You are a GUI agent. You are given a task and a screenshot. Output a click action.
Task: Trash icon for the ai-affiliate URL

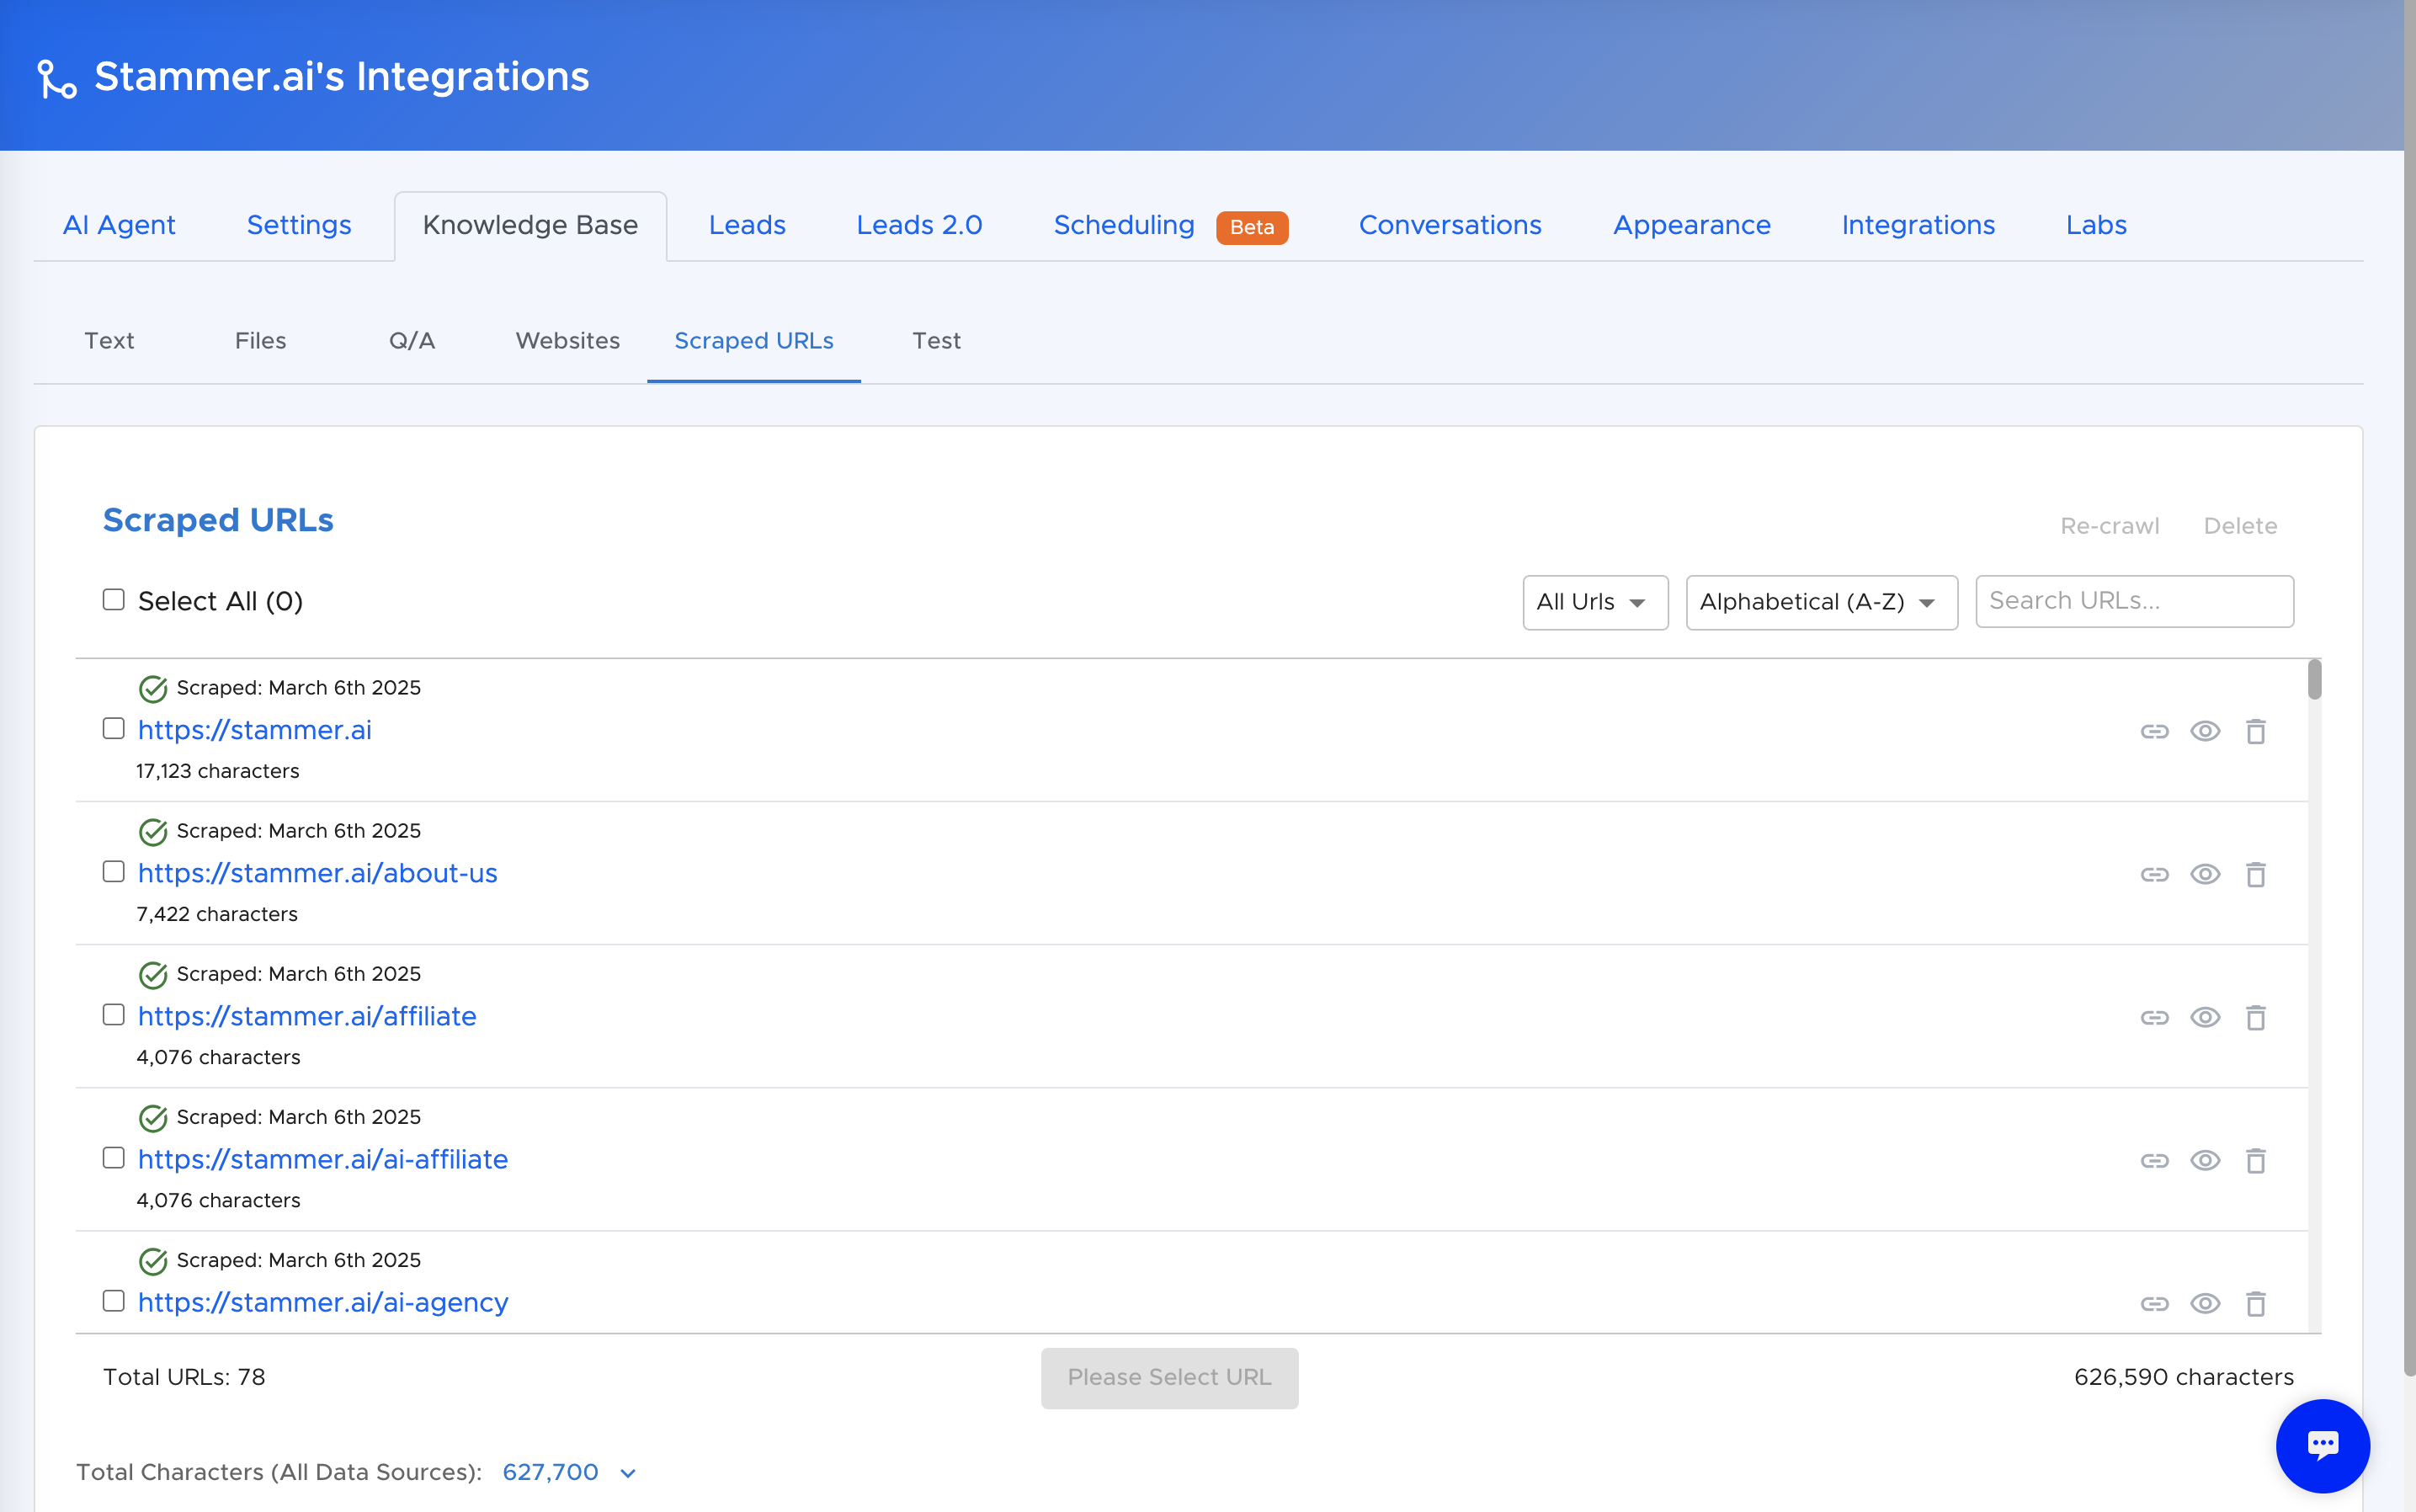coord(2255,1160)
